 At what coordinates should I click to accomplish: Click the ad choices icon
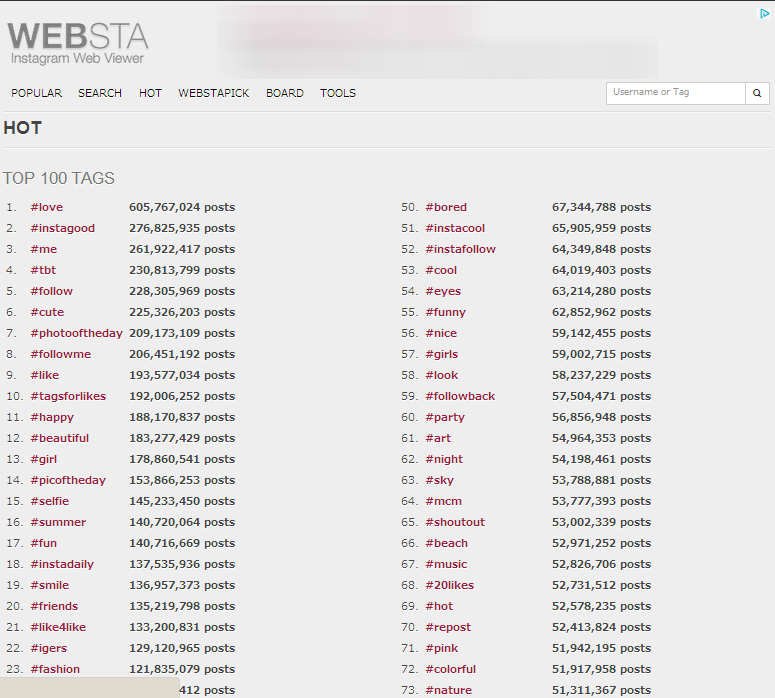click(x=763, y=14)
